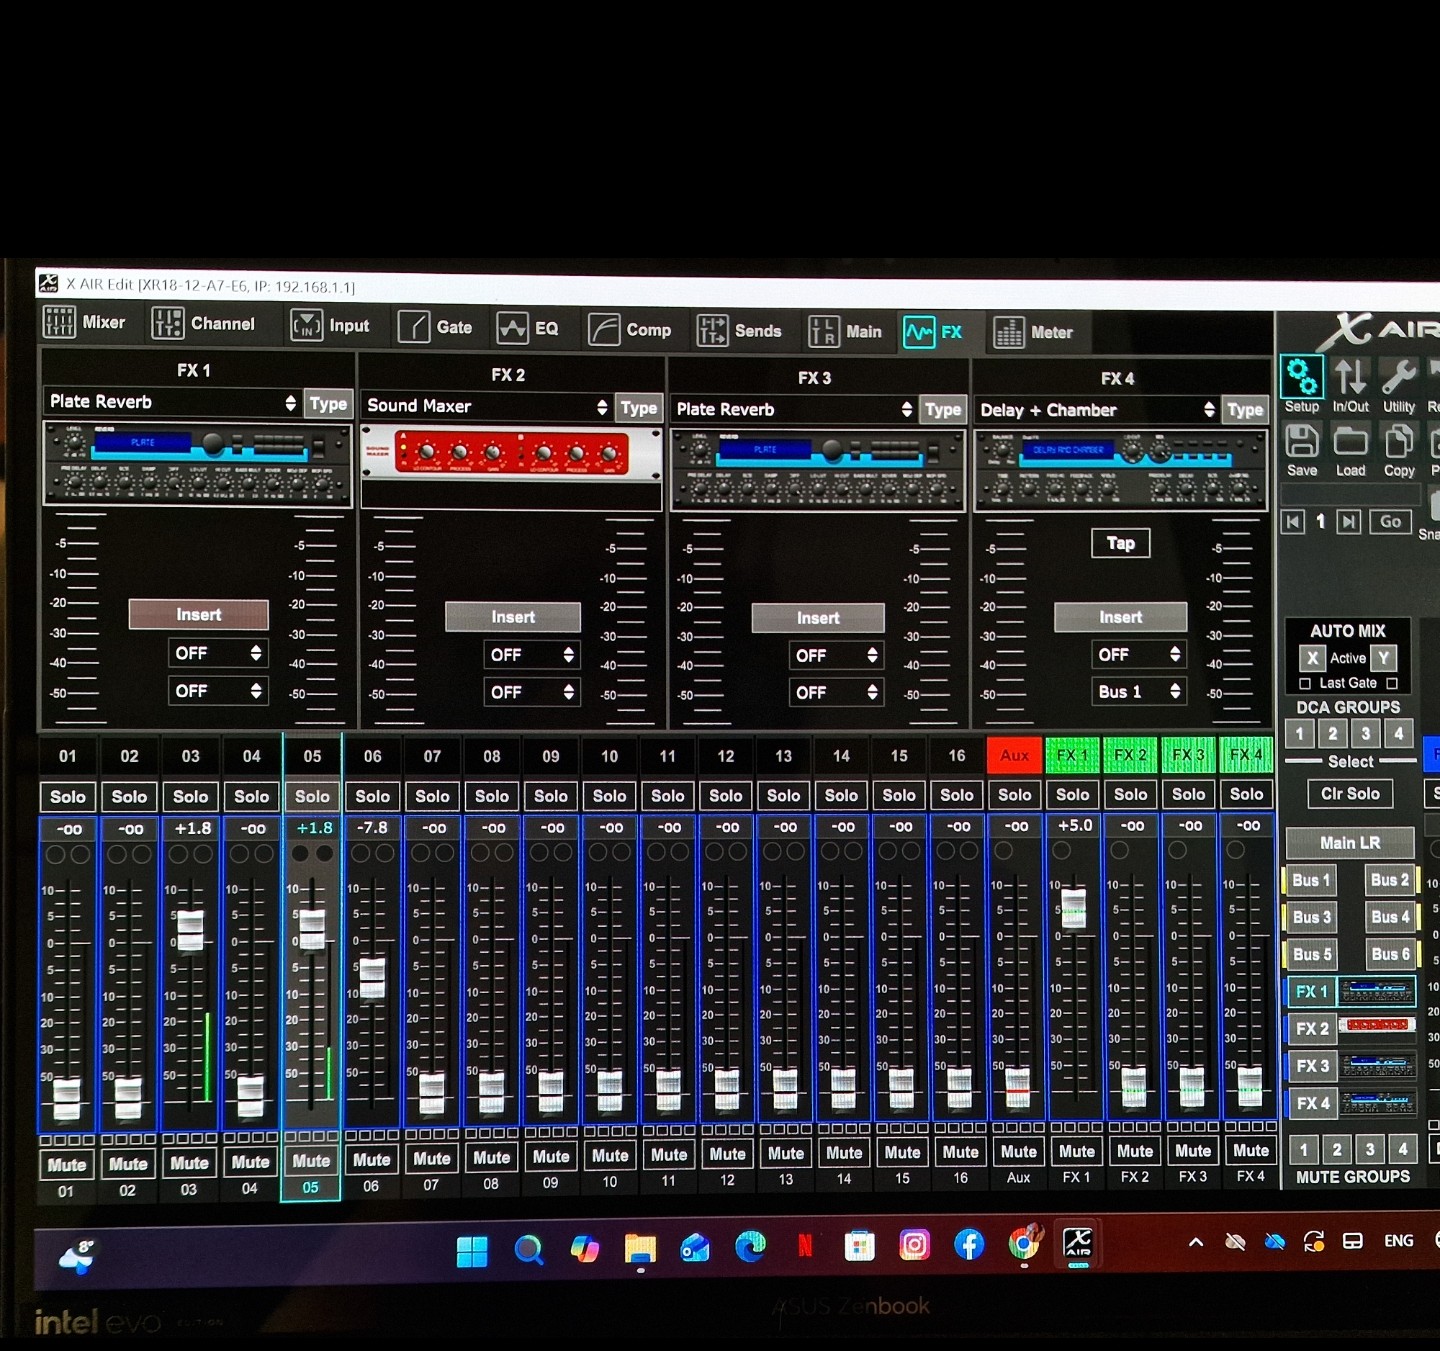1440x1351 pixels.
Task: Click channel 06 fader handle
Action: pos(372,977)
